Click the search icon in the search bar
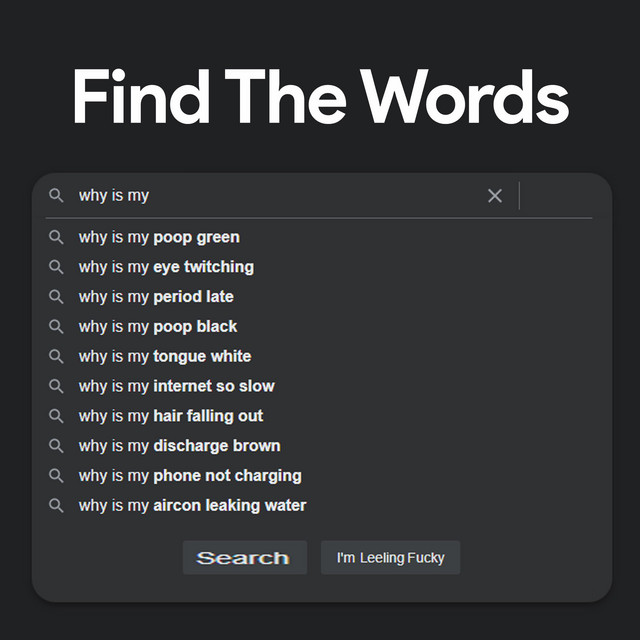Screen dimensions: 640x640 tap(57, 195)
